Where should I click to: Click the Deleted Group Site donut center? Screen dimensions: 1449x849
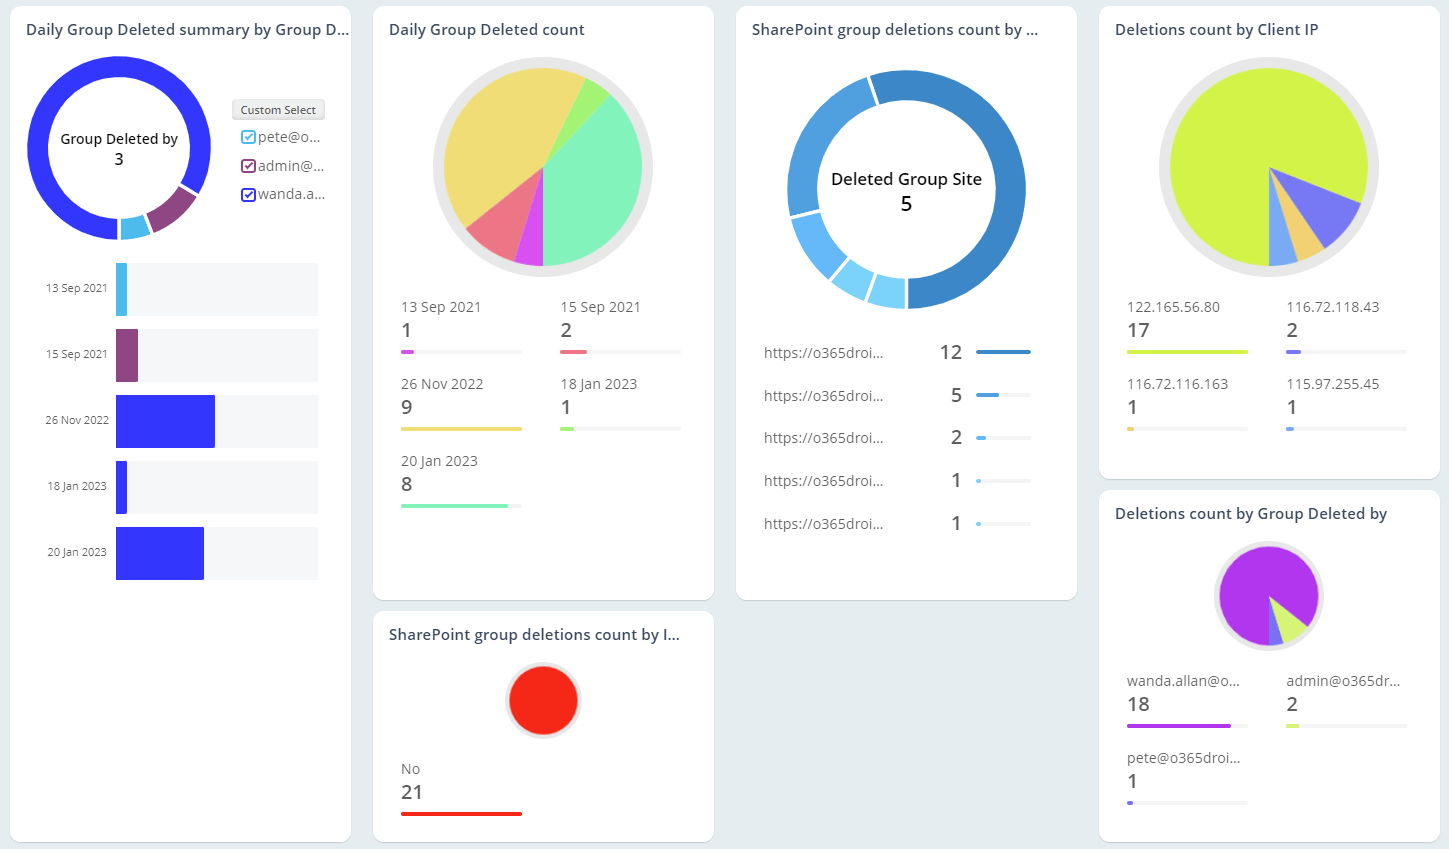point(906,189)
